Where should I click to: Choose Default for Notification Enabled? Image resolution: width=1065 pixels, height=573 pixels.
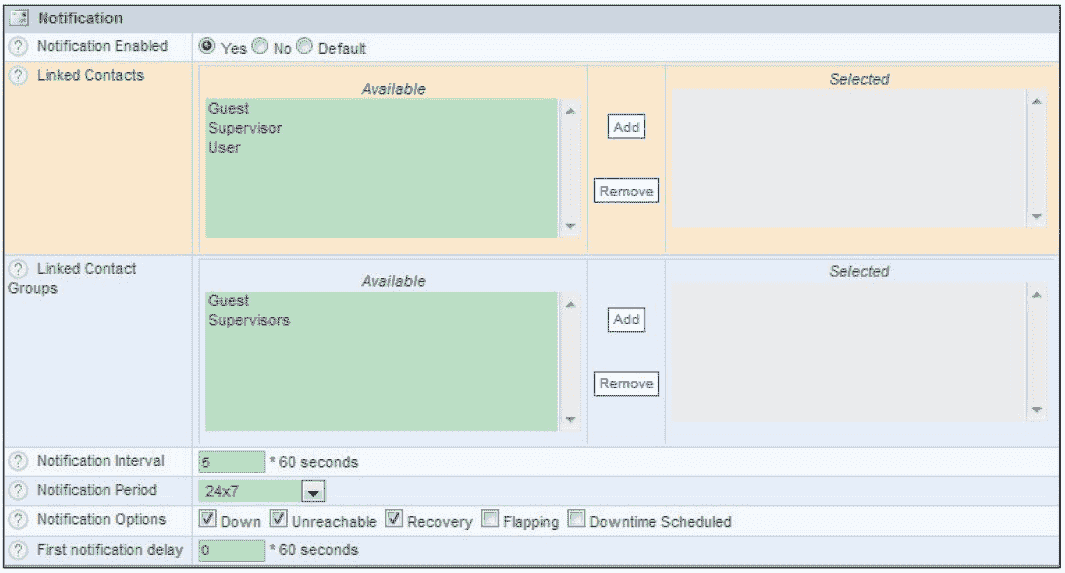click(x=304, y=47)
